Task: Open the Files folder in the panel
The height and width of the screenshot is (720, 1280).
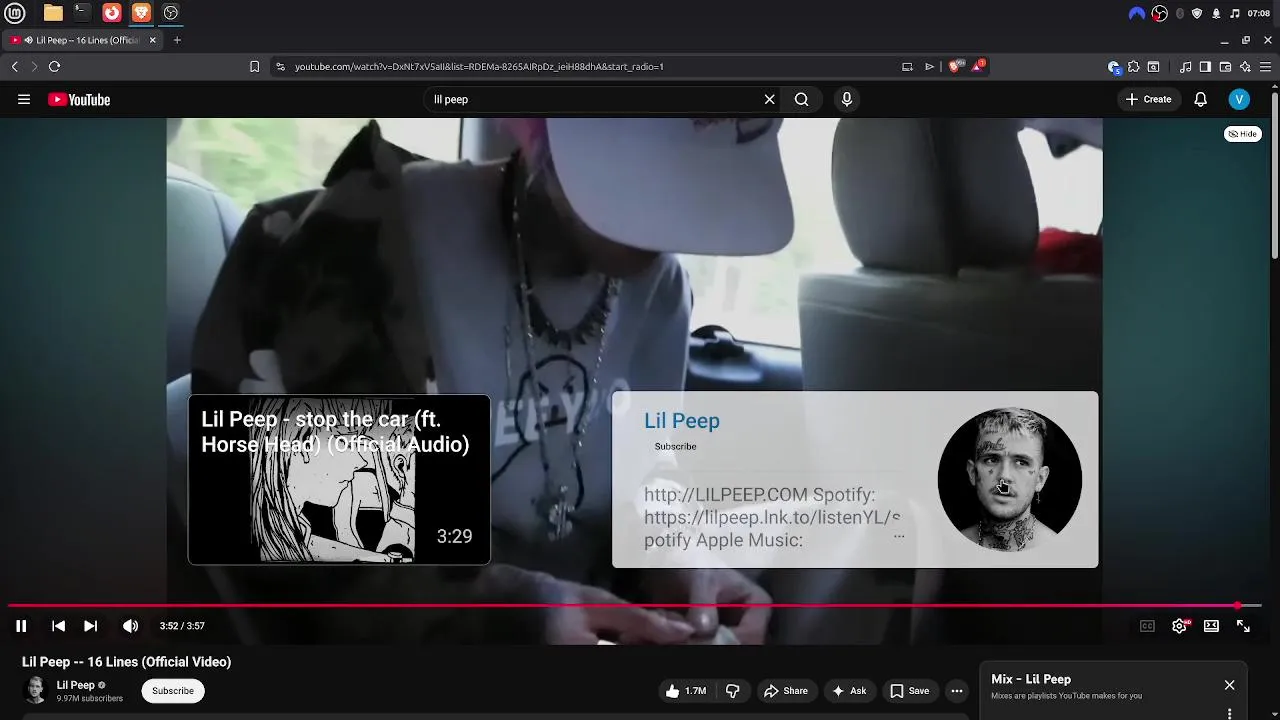Action: point(53,13)
